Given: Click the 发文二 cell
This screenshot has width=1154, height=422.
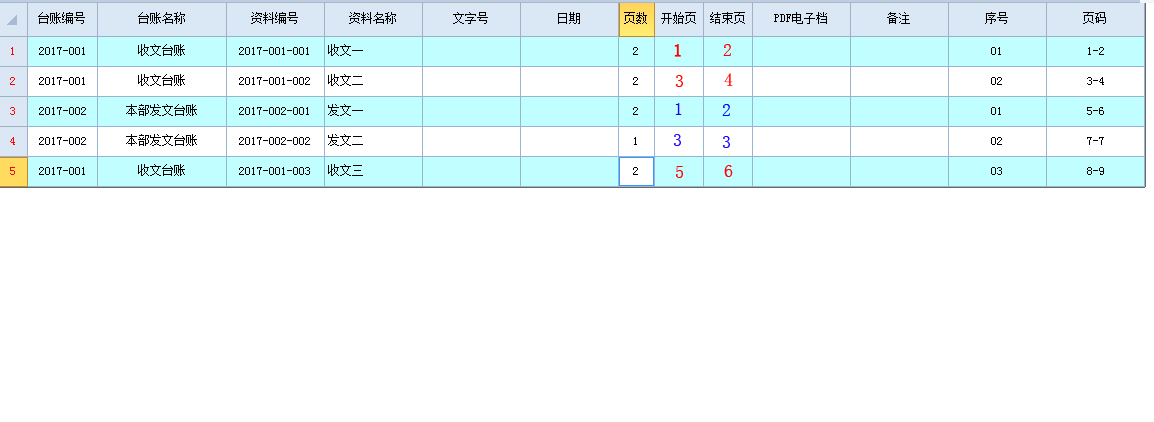Looking at the screenshot, I should [x=373, y=141].
